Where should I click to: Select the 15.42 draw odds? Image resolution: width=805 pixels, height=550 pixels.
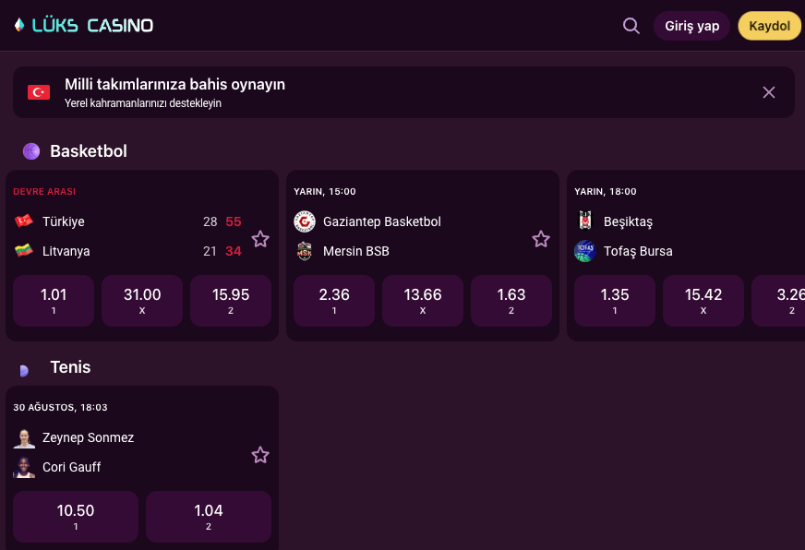[703, 301]
